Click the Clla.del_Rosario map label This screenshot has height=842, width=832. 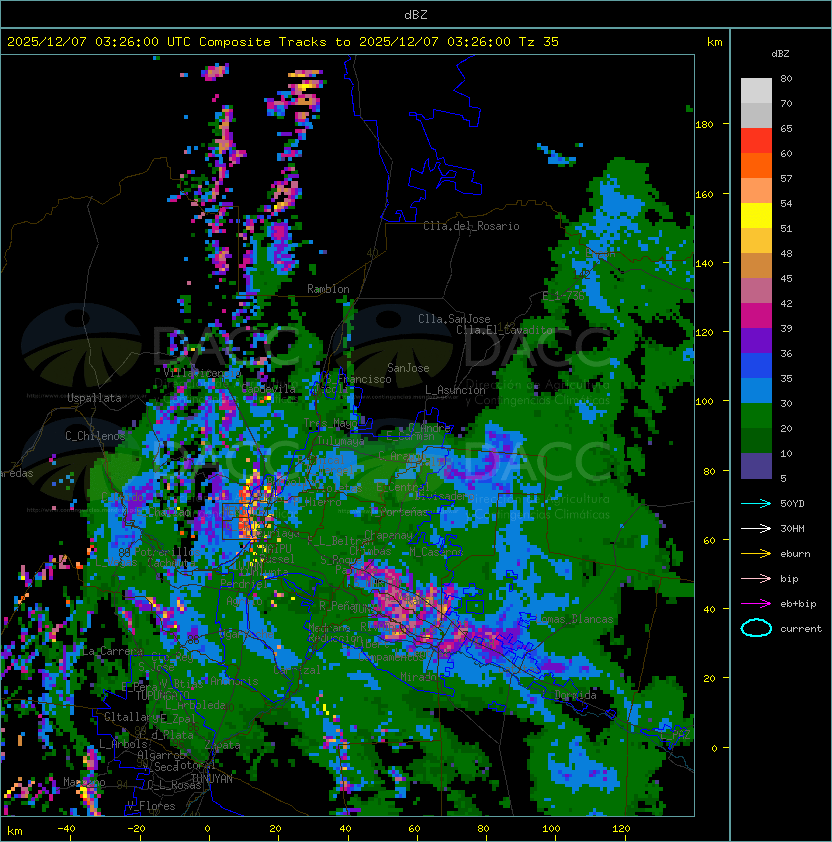pyautogui.click(x=471, y=226)
